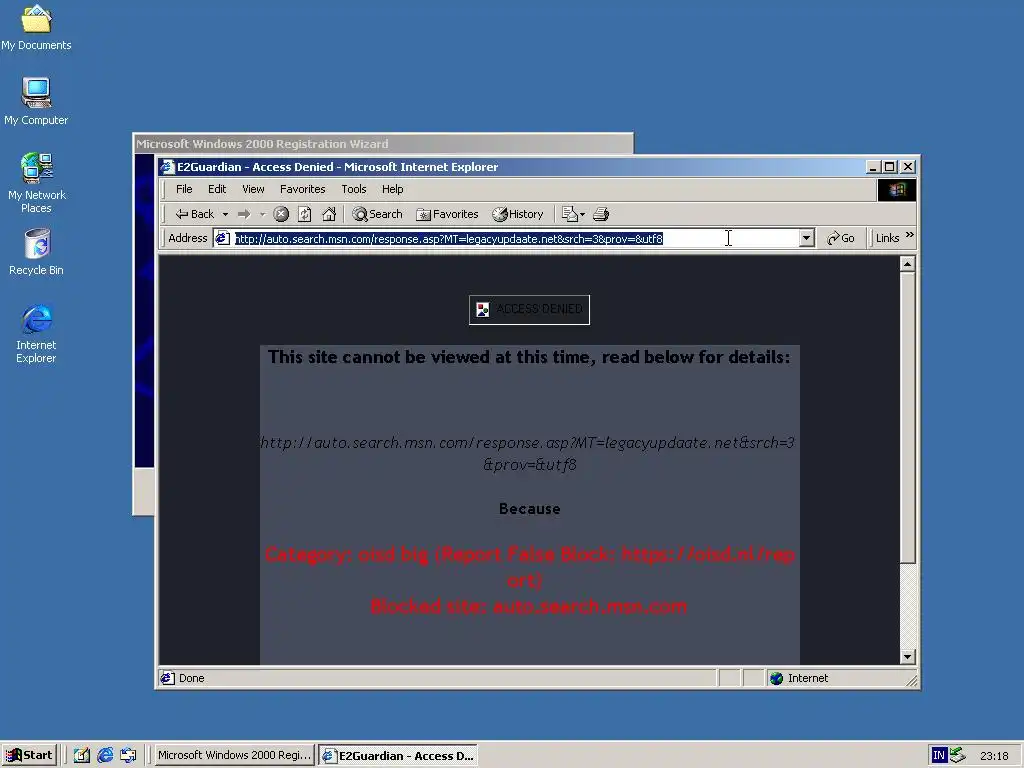Expand the Links toolbar chevron
The image size is (1024, 768).
click(x=910, y=235)
